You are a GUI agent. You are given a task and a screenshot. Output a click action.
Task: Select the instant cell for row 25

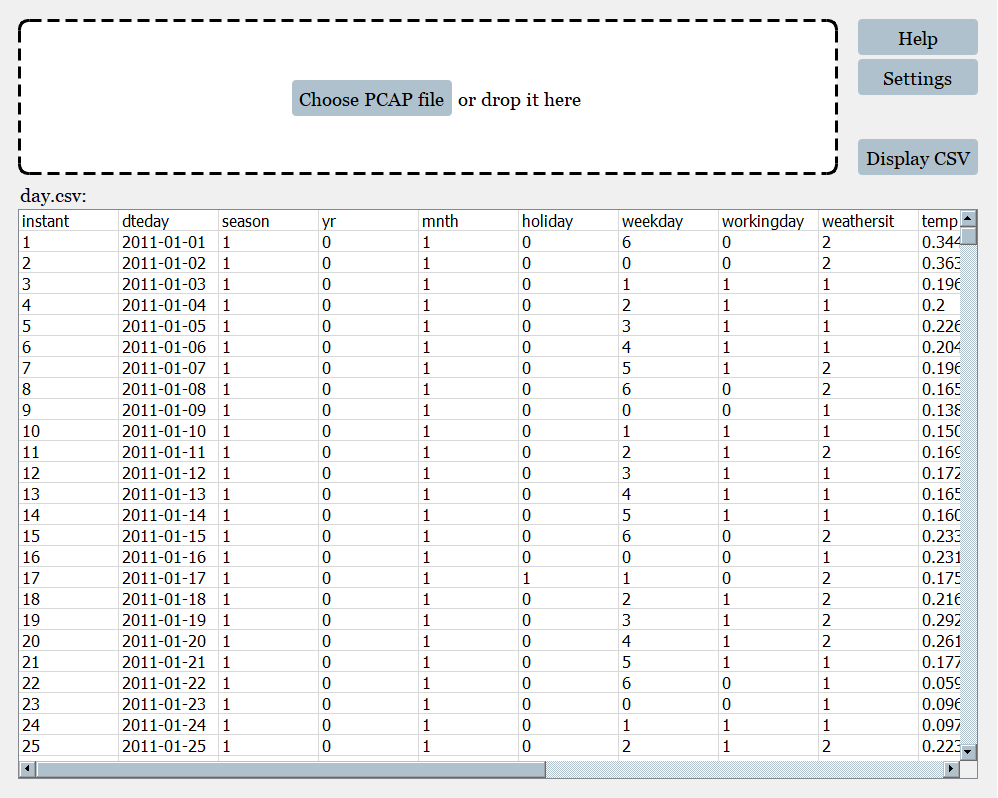(x=31, y=746)
